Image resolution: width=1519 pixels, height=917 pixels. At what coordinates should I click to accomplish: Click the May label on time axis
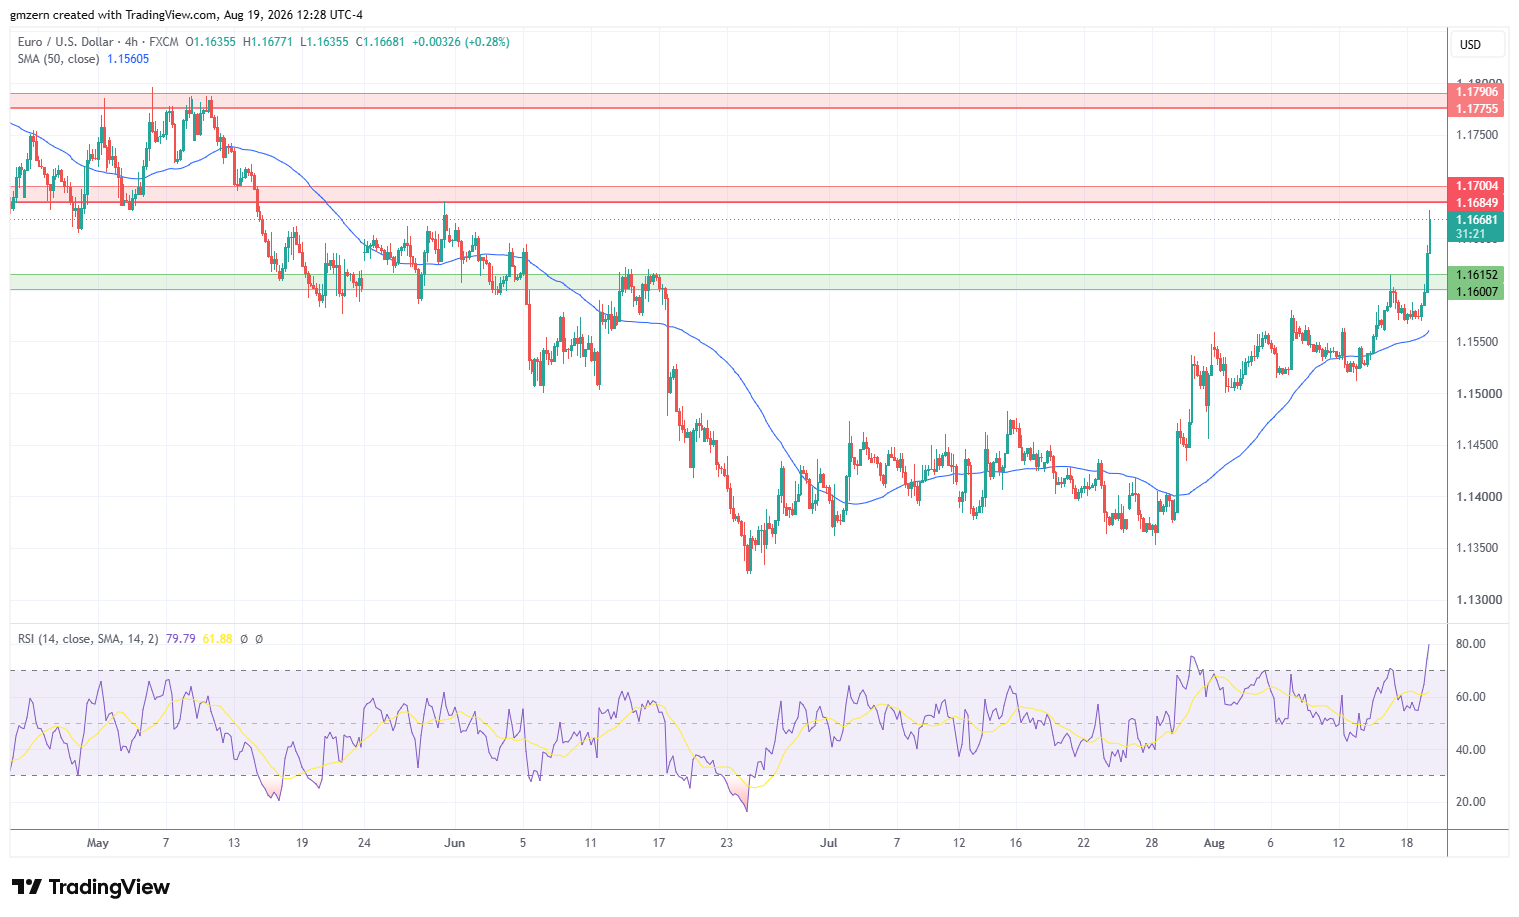[98, 843]
